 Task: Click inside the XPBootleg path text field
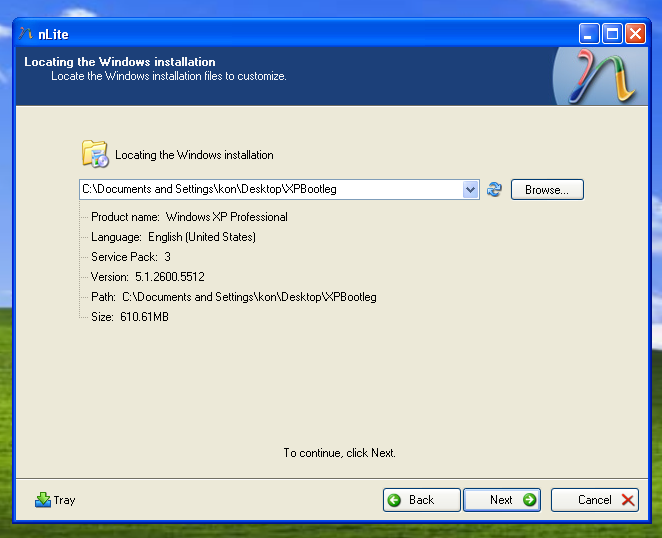[270, 190]
